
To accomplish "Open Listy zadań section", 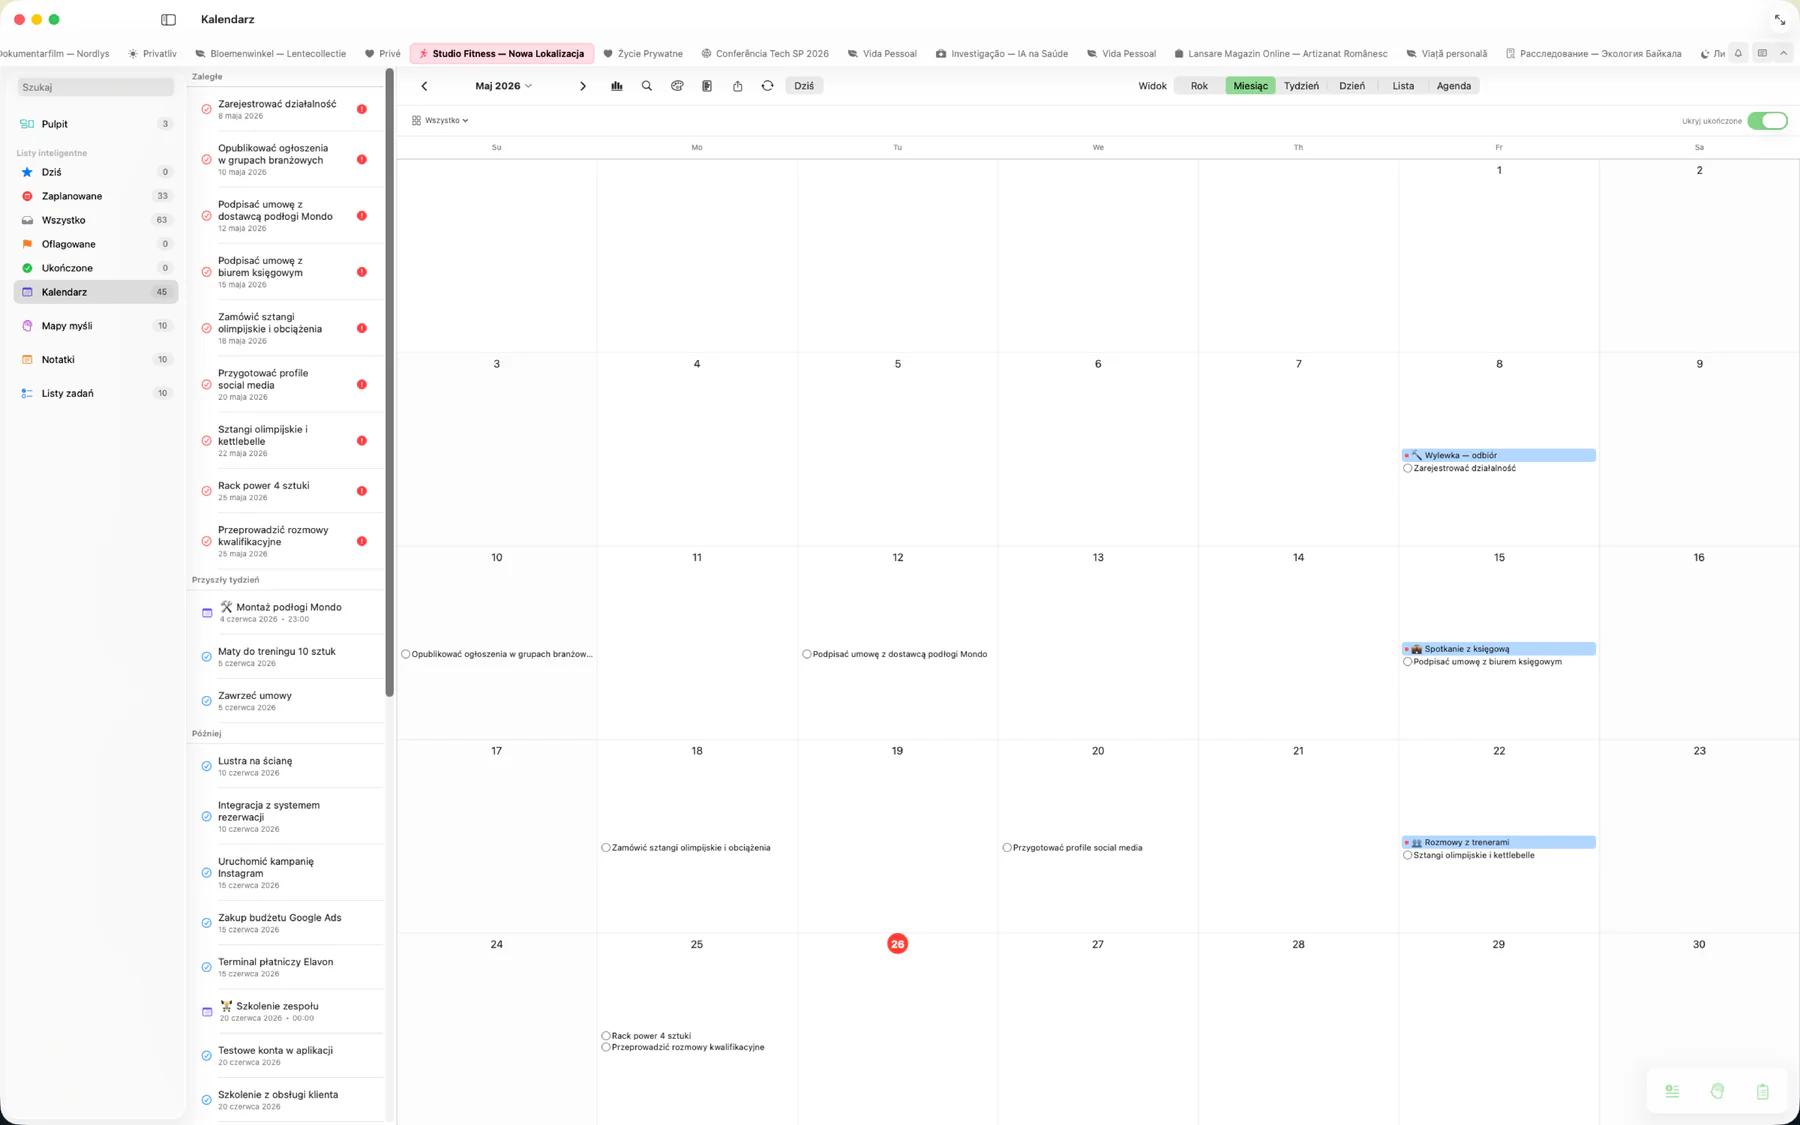I will coord(96,394).
